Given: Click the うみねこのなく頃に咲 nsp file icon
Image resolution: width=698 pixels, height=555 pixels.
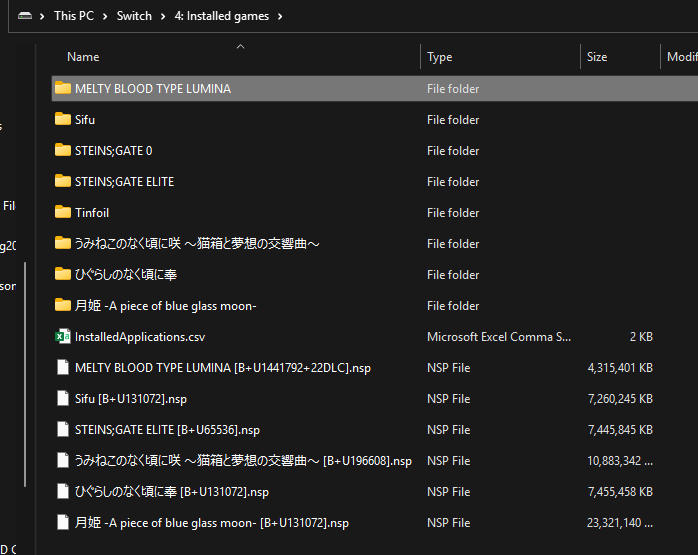Looking at the screenshot, I should point(63,461).
